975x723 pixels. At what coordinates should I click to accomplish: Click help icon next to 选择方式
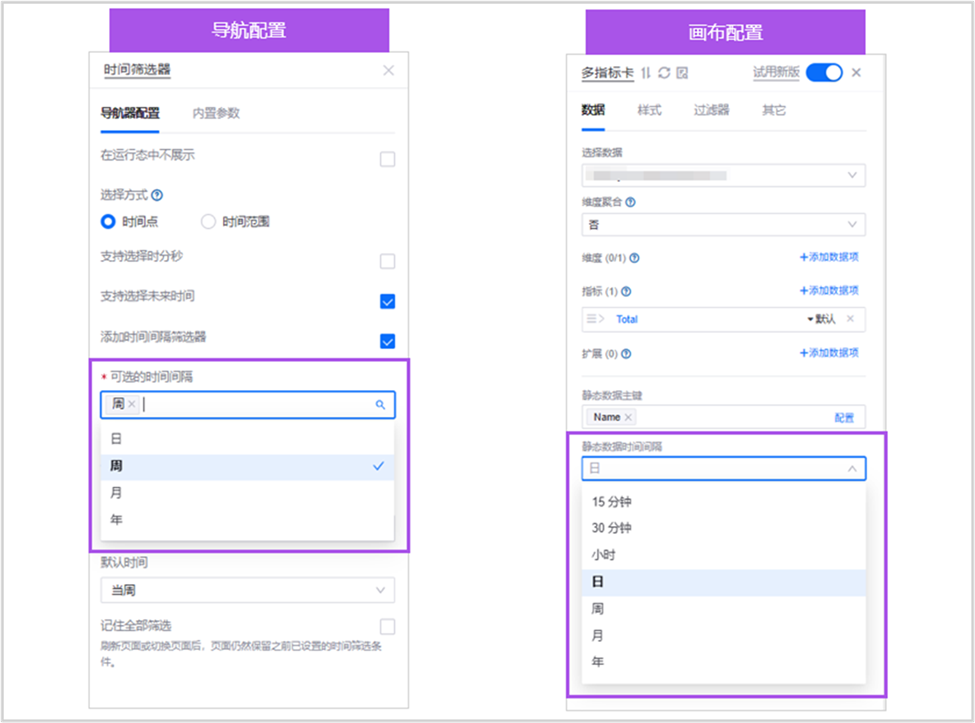click(157, 196)
